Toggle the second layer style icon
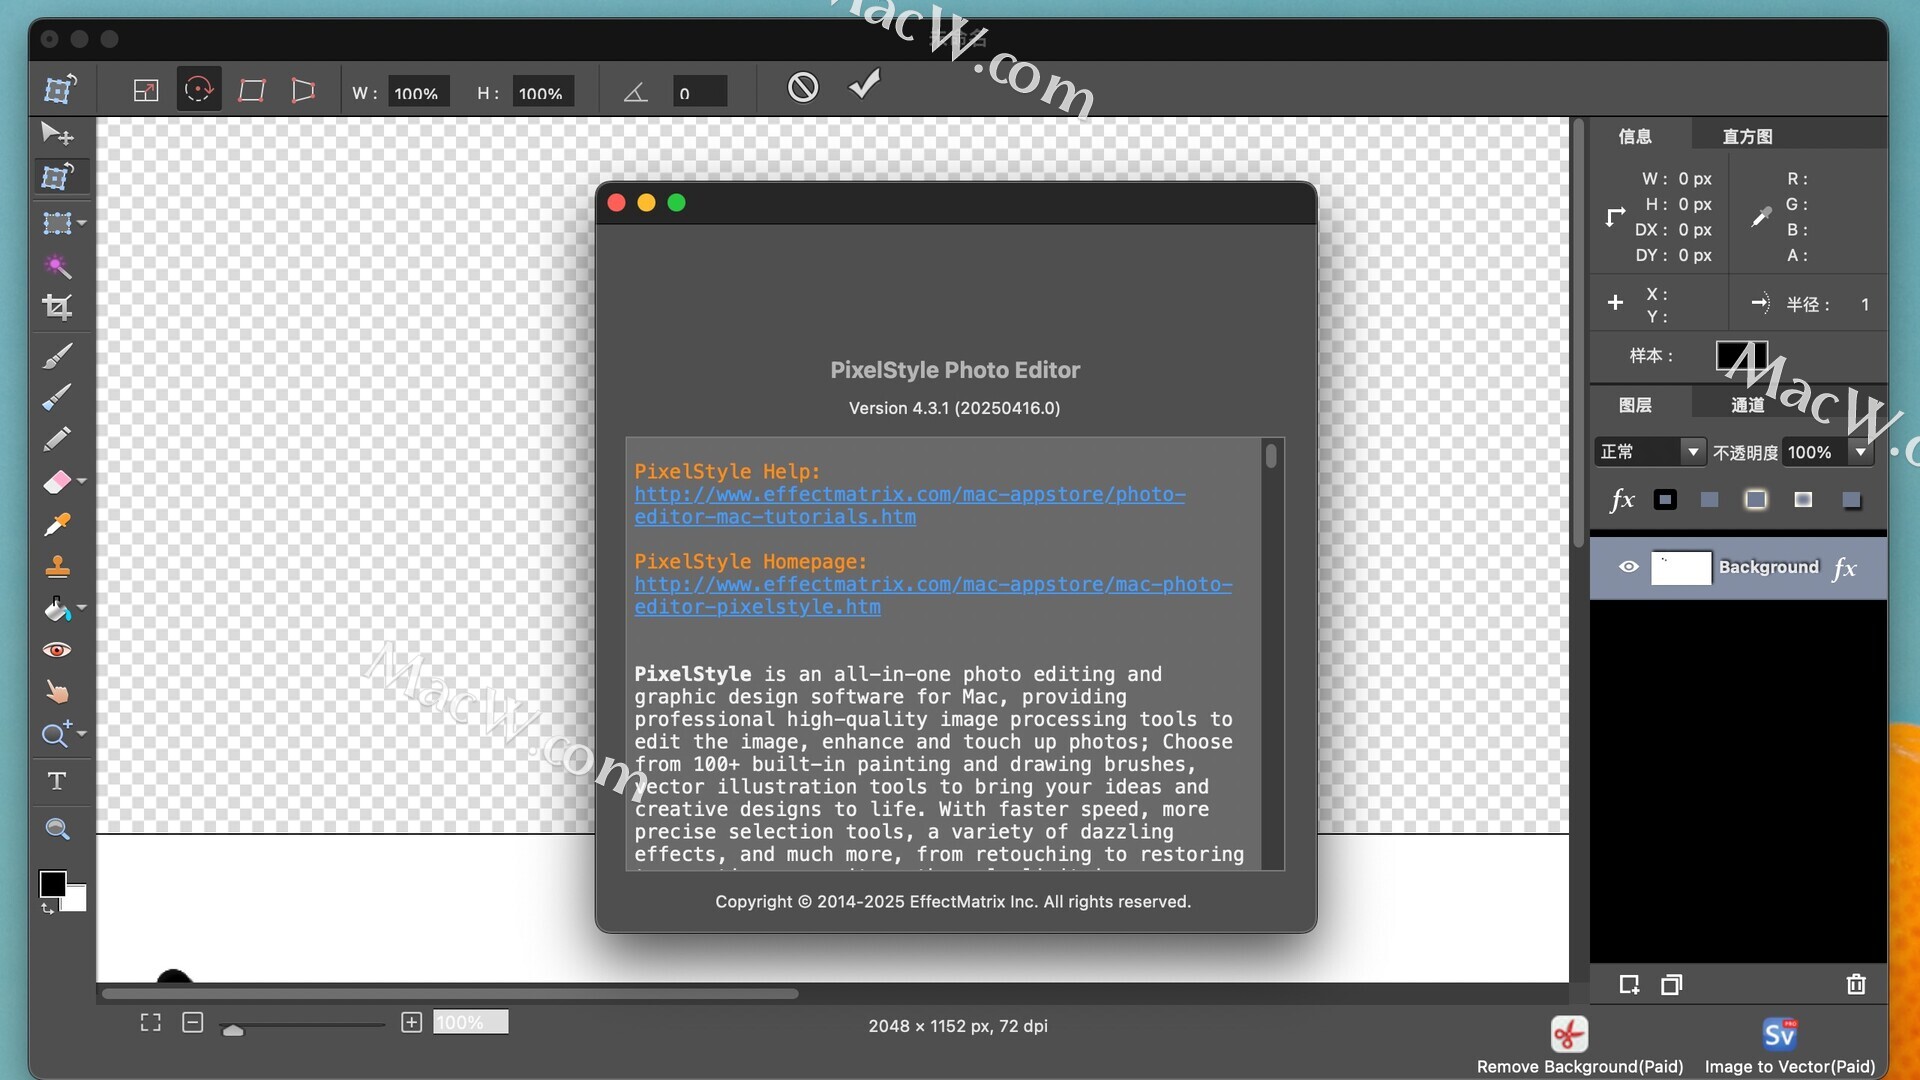The image size is (1920, 1080). tap(1710, 500)
